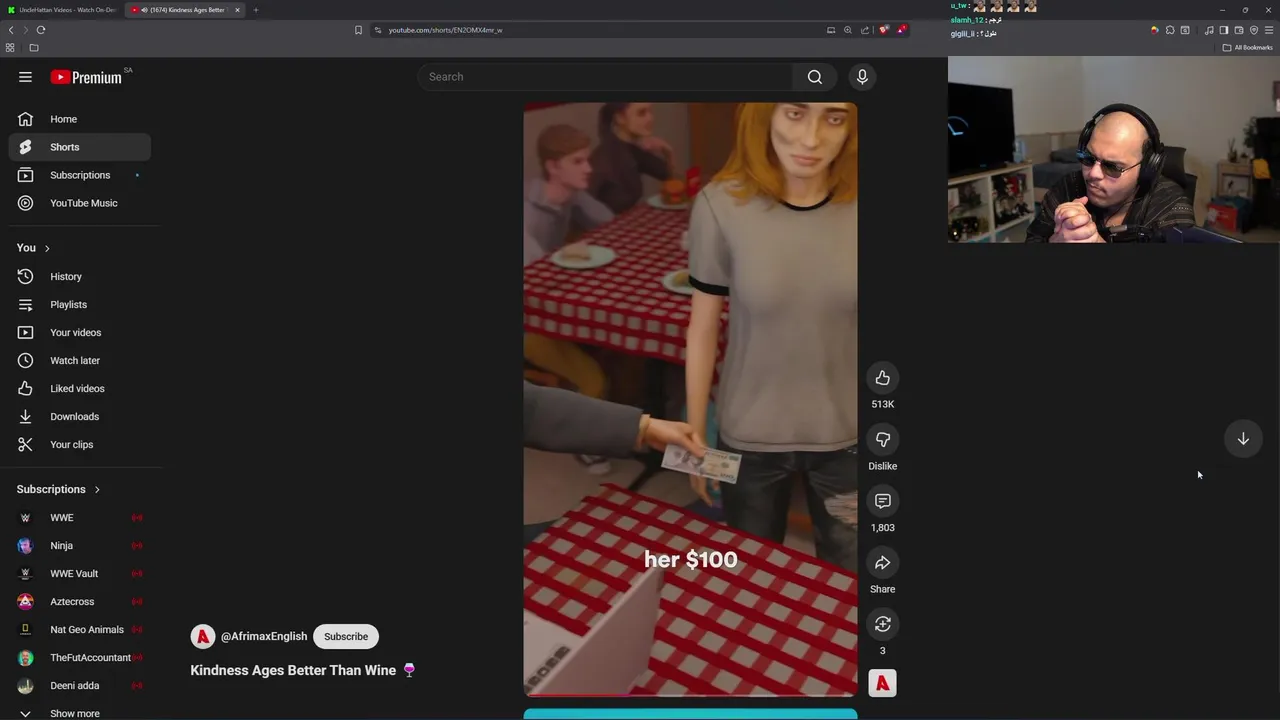Screen dimensions: 1280x720
Task: Open Your videos in the sidebar
Action: tap(80, 333)
